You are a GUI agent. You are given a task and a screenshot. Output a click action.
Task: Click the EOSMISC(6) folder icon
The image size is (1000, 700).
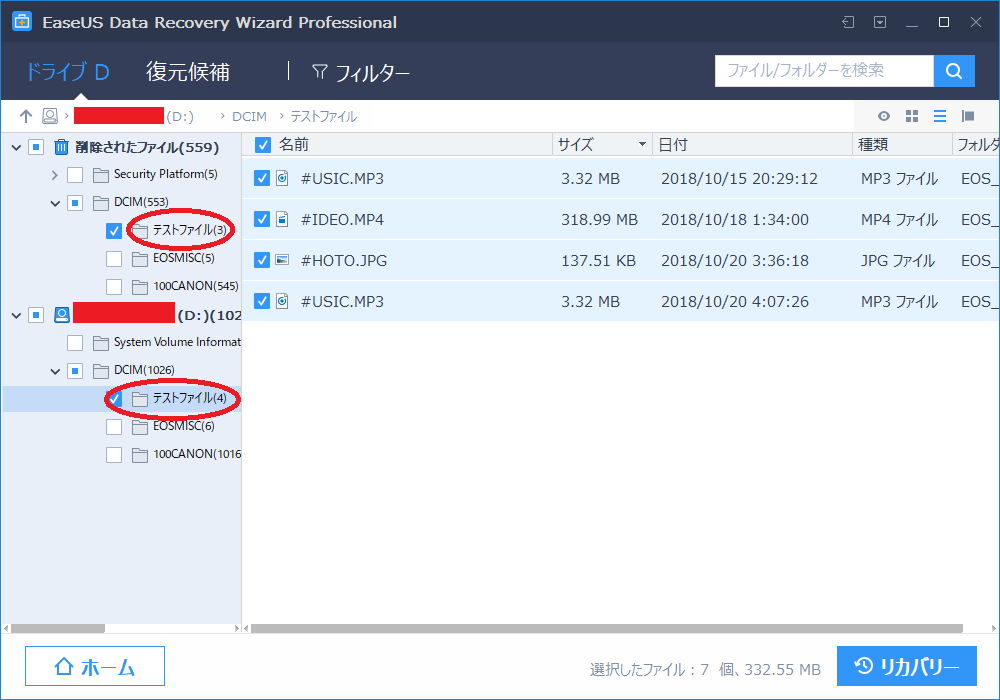140,427
